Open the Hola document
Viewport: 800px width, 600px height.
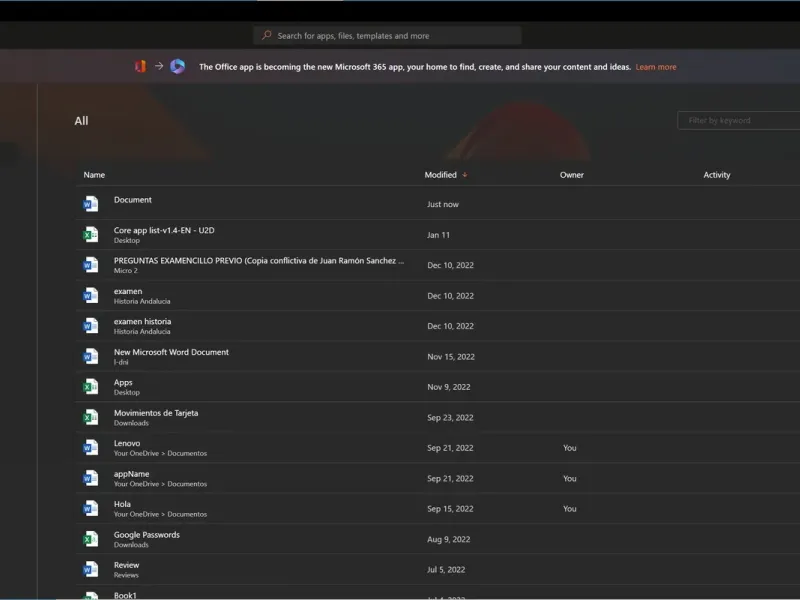pos(122,504)
